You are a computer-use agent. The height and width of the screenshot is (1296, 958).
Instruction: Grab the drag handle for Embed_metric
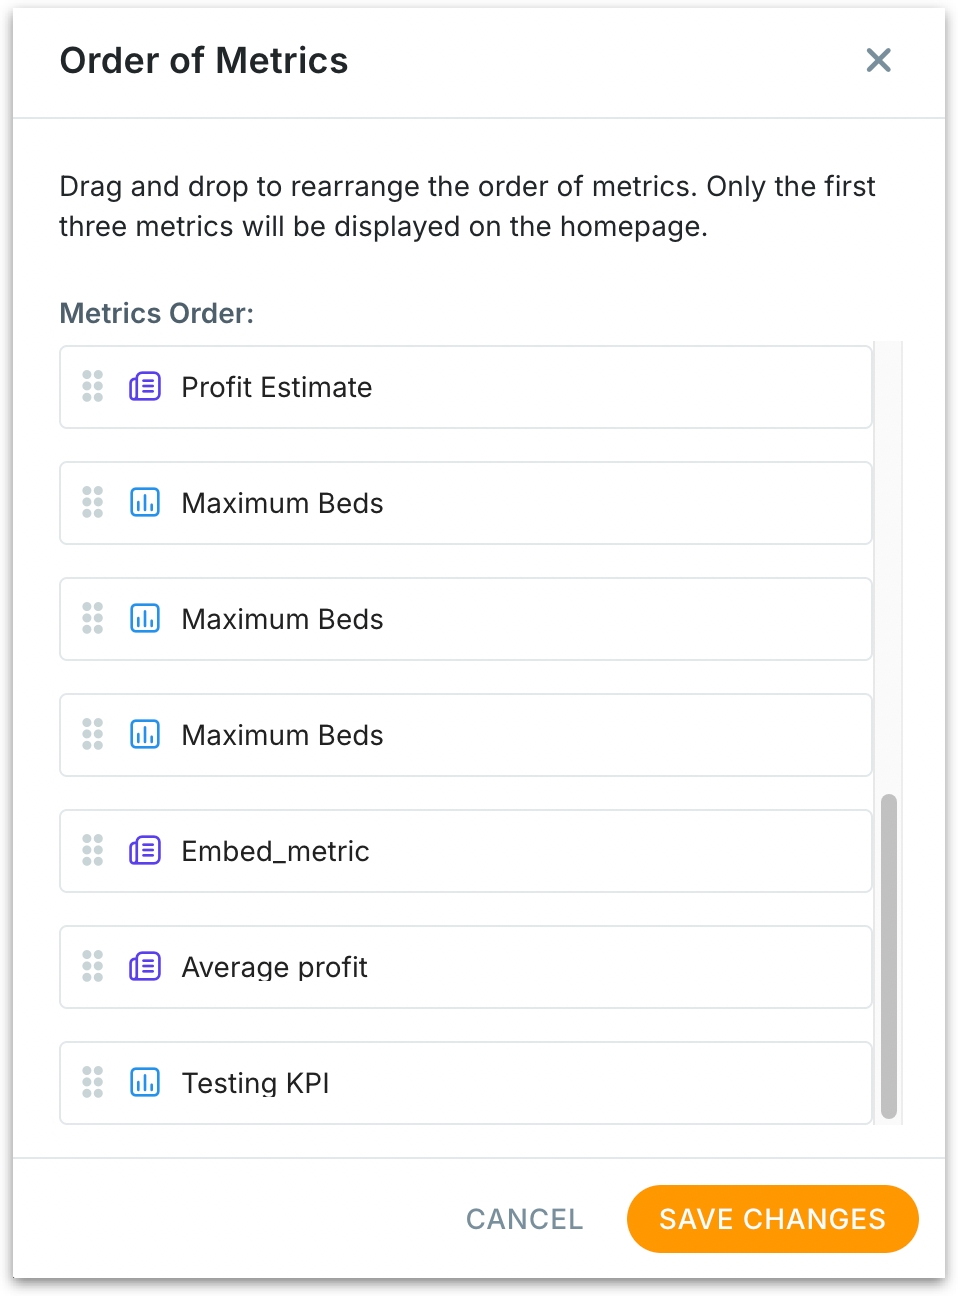[x=92, y=850]
